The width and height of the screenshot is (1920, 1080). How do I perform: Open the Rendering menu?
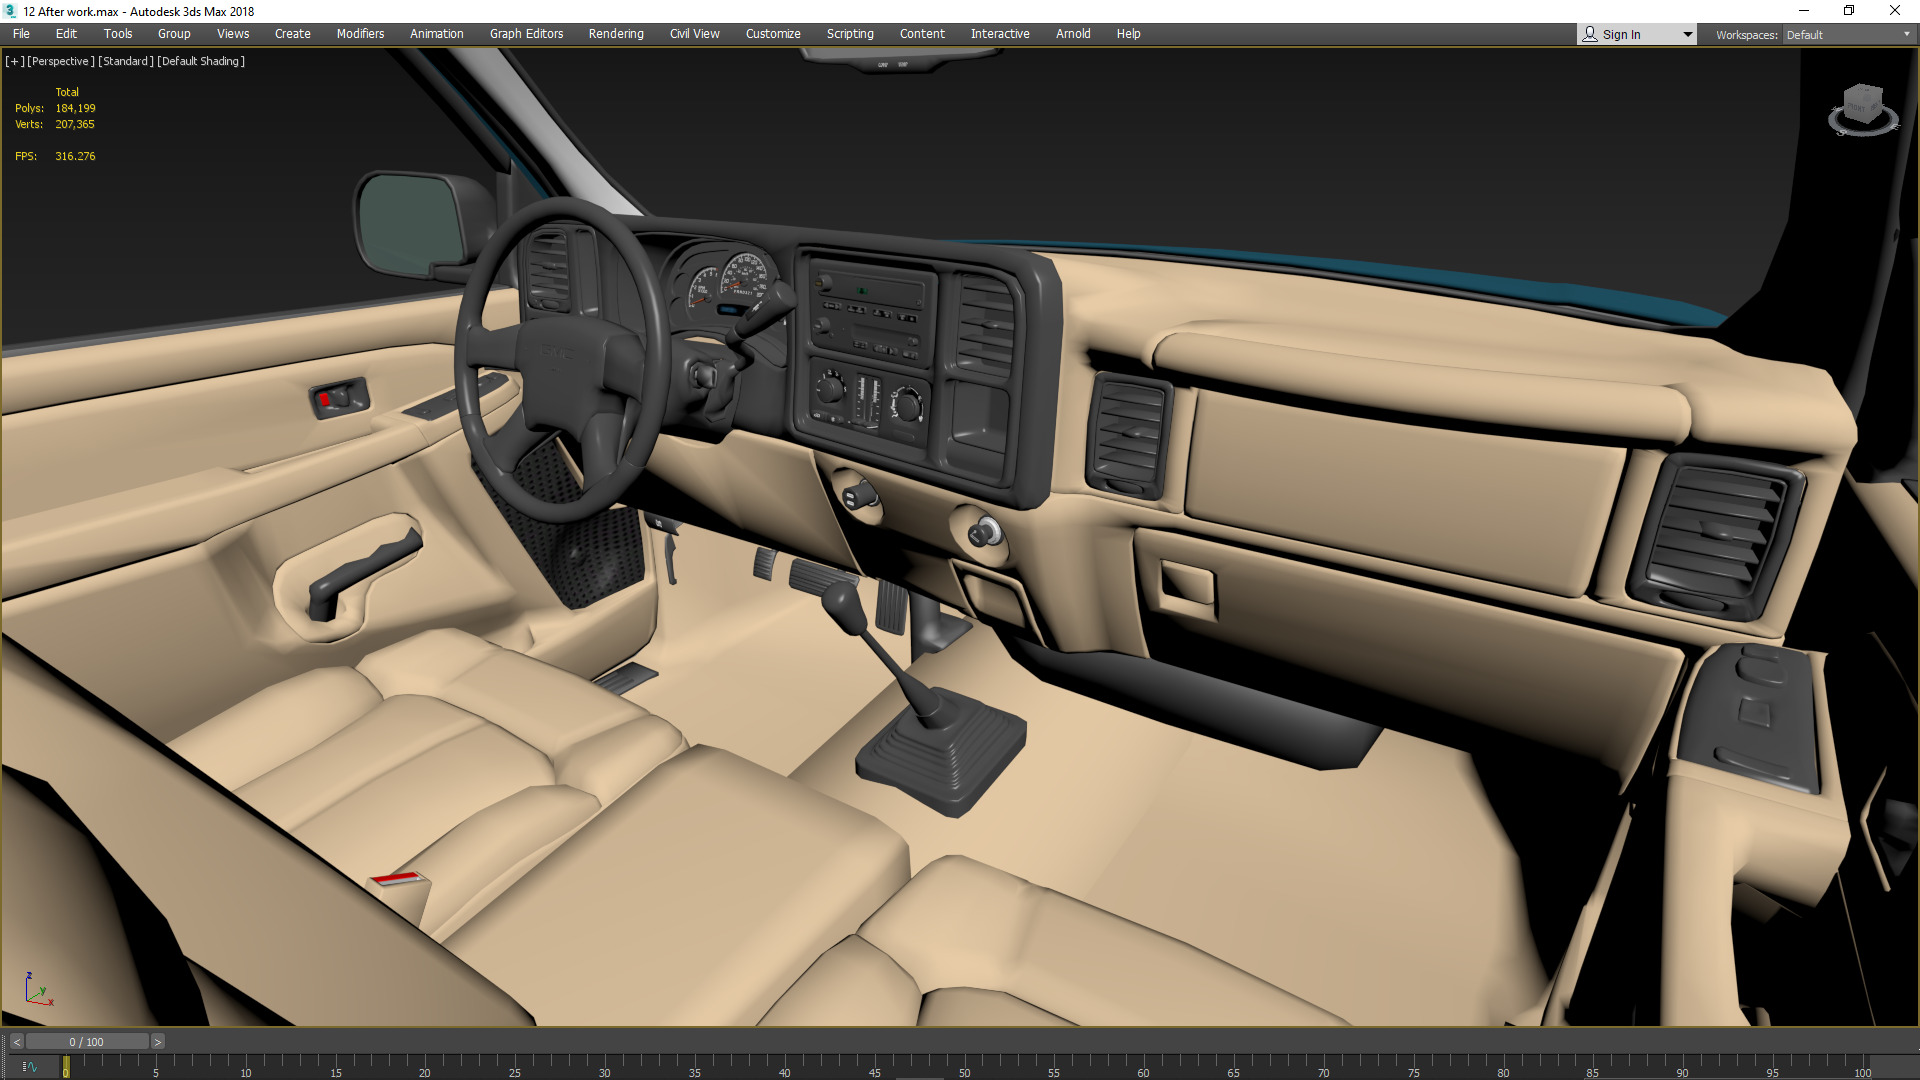tap(616, 34)
